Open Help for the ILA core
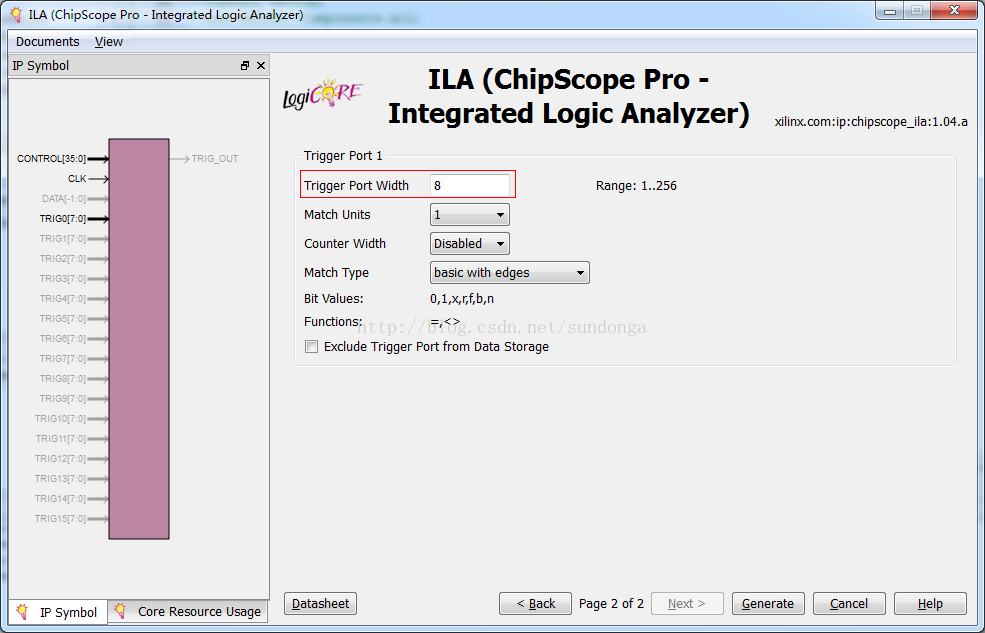 coord(930,603)
